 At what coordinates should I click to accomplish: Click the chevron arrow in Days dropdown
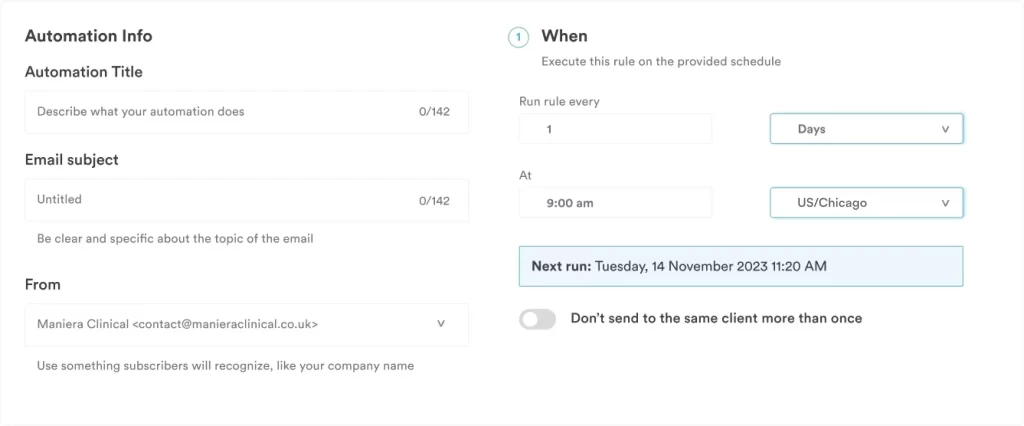pos(945,130)
